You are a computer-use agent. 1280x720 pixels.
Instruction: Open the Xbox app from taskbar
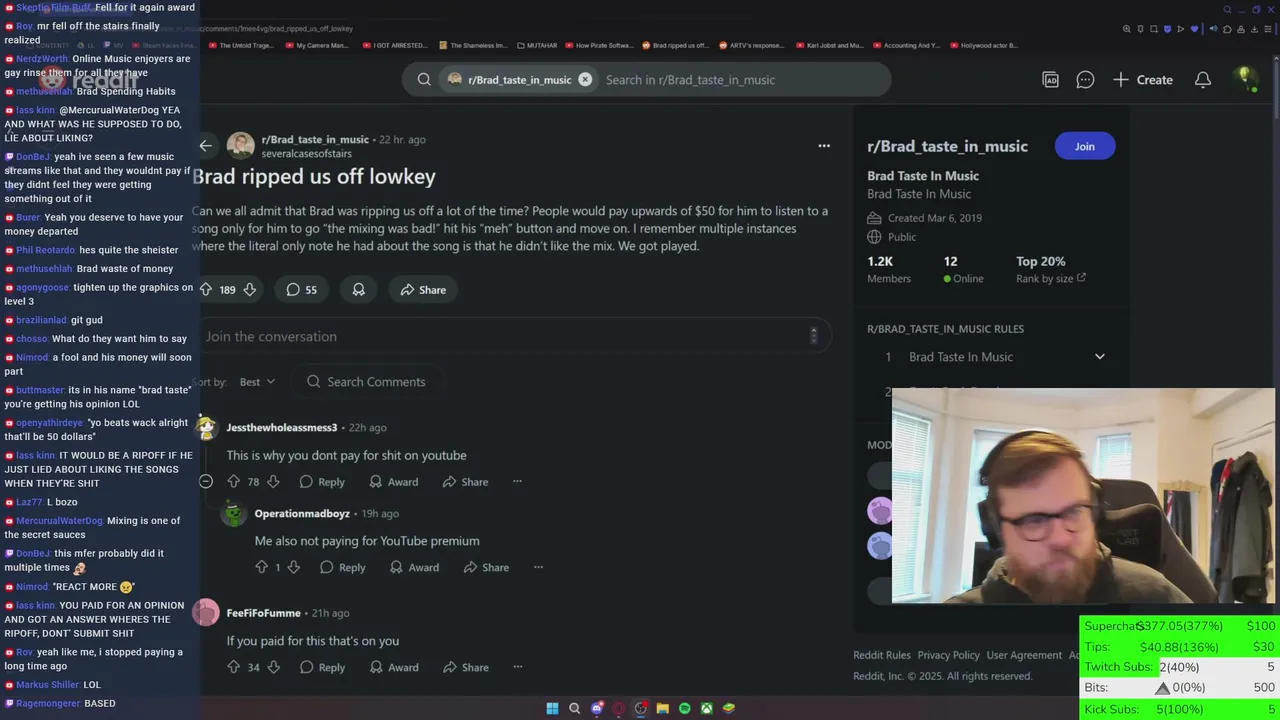[x=706, y=708]
